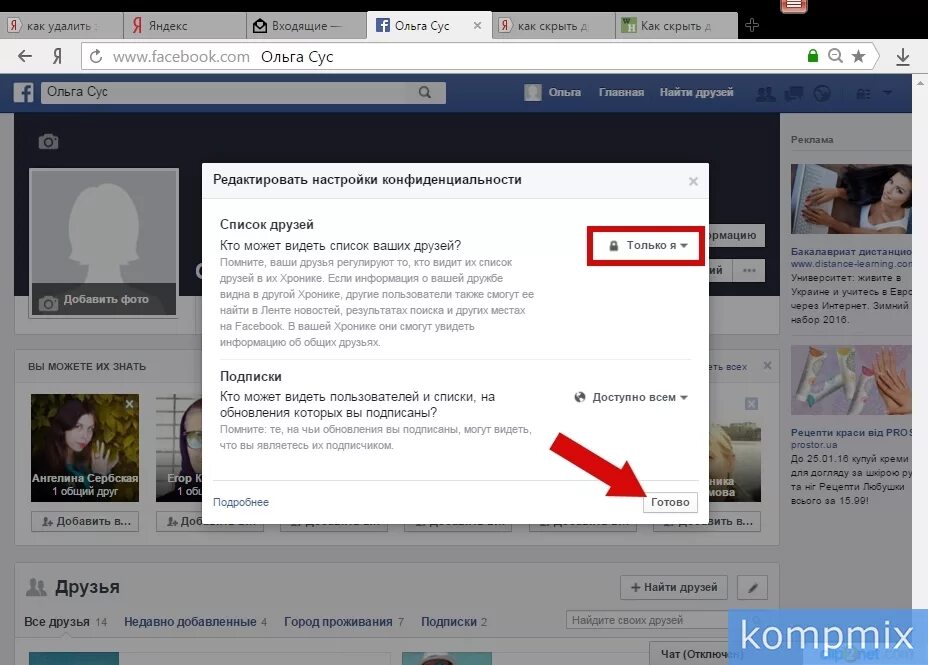
Task: Open the hand cream ad image
Action: coord(851,380)
